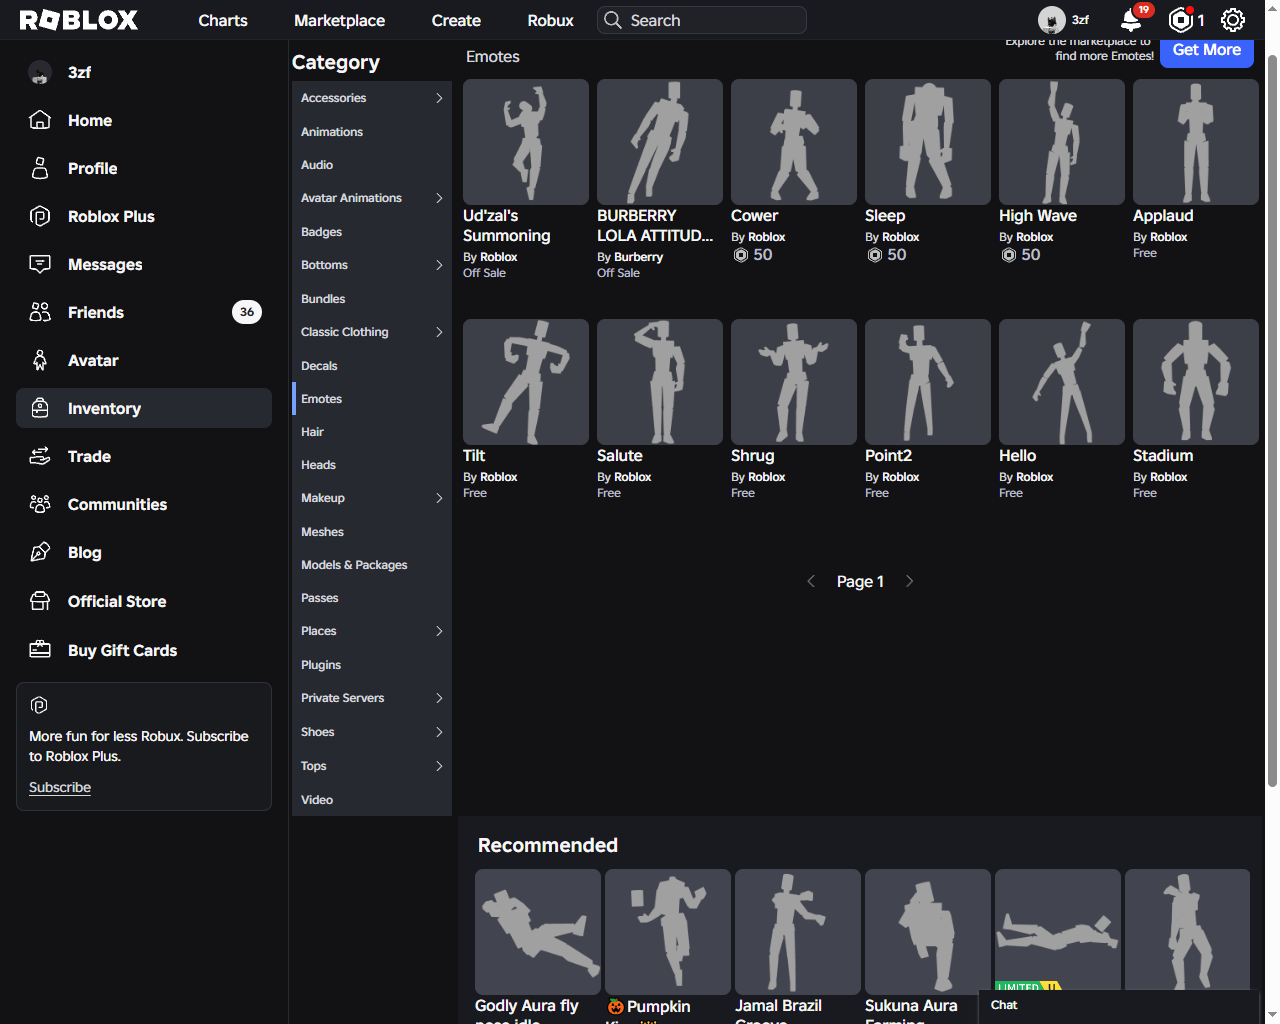The width and height of the screenshot is (1280, 1024).
Task: Select the Emotes category
Action: point(372,399)
